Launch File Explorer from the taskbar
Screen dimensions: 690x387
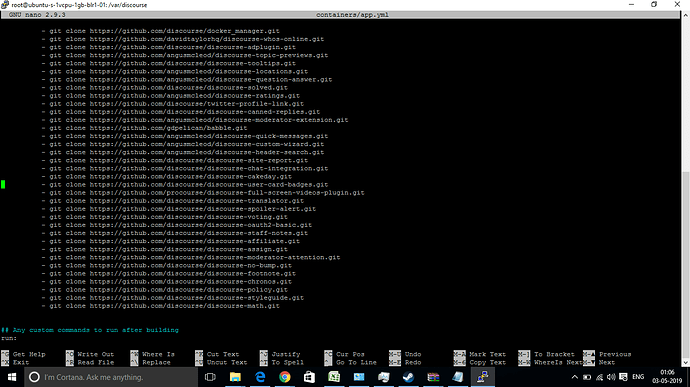pyautogui.click(x=235, y=377)
